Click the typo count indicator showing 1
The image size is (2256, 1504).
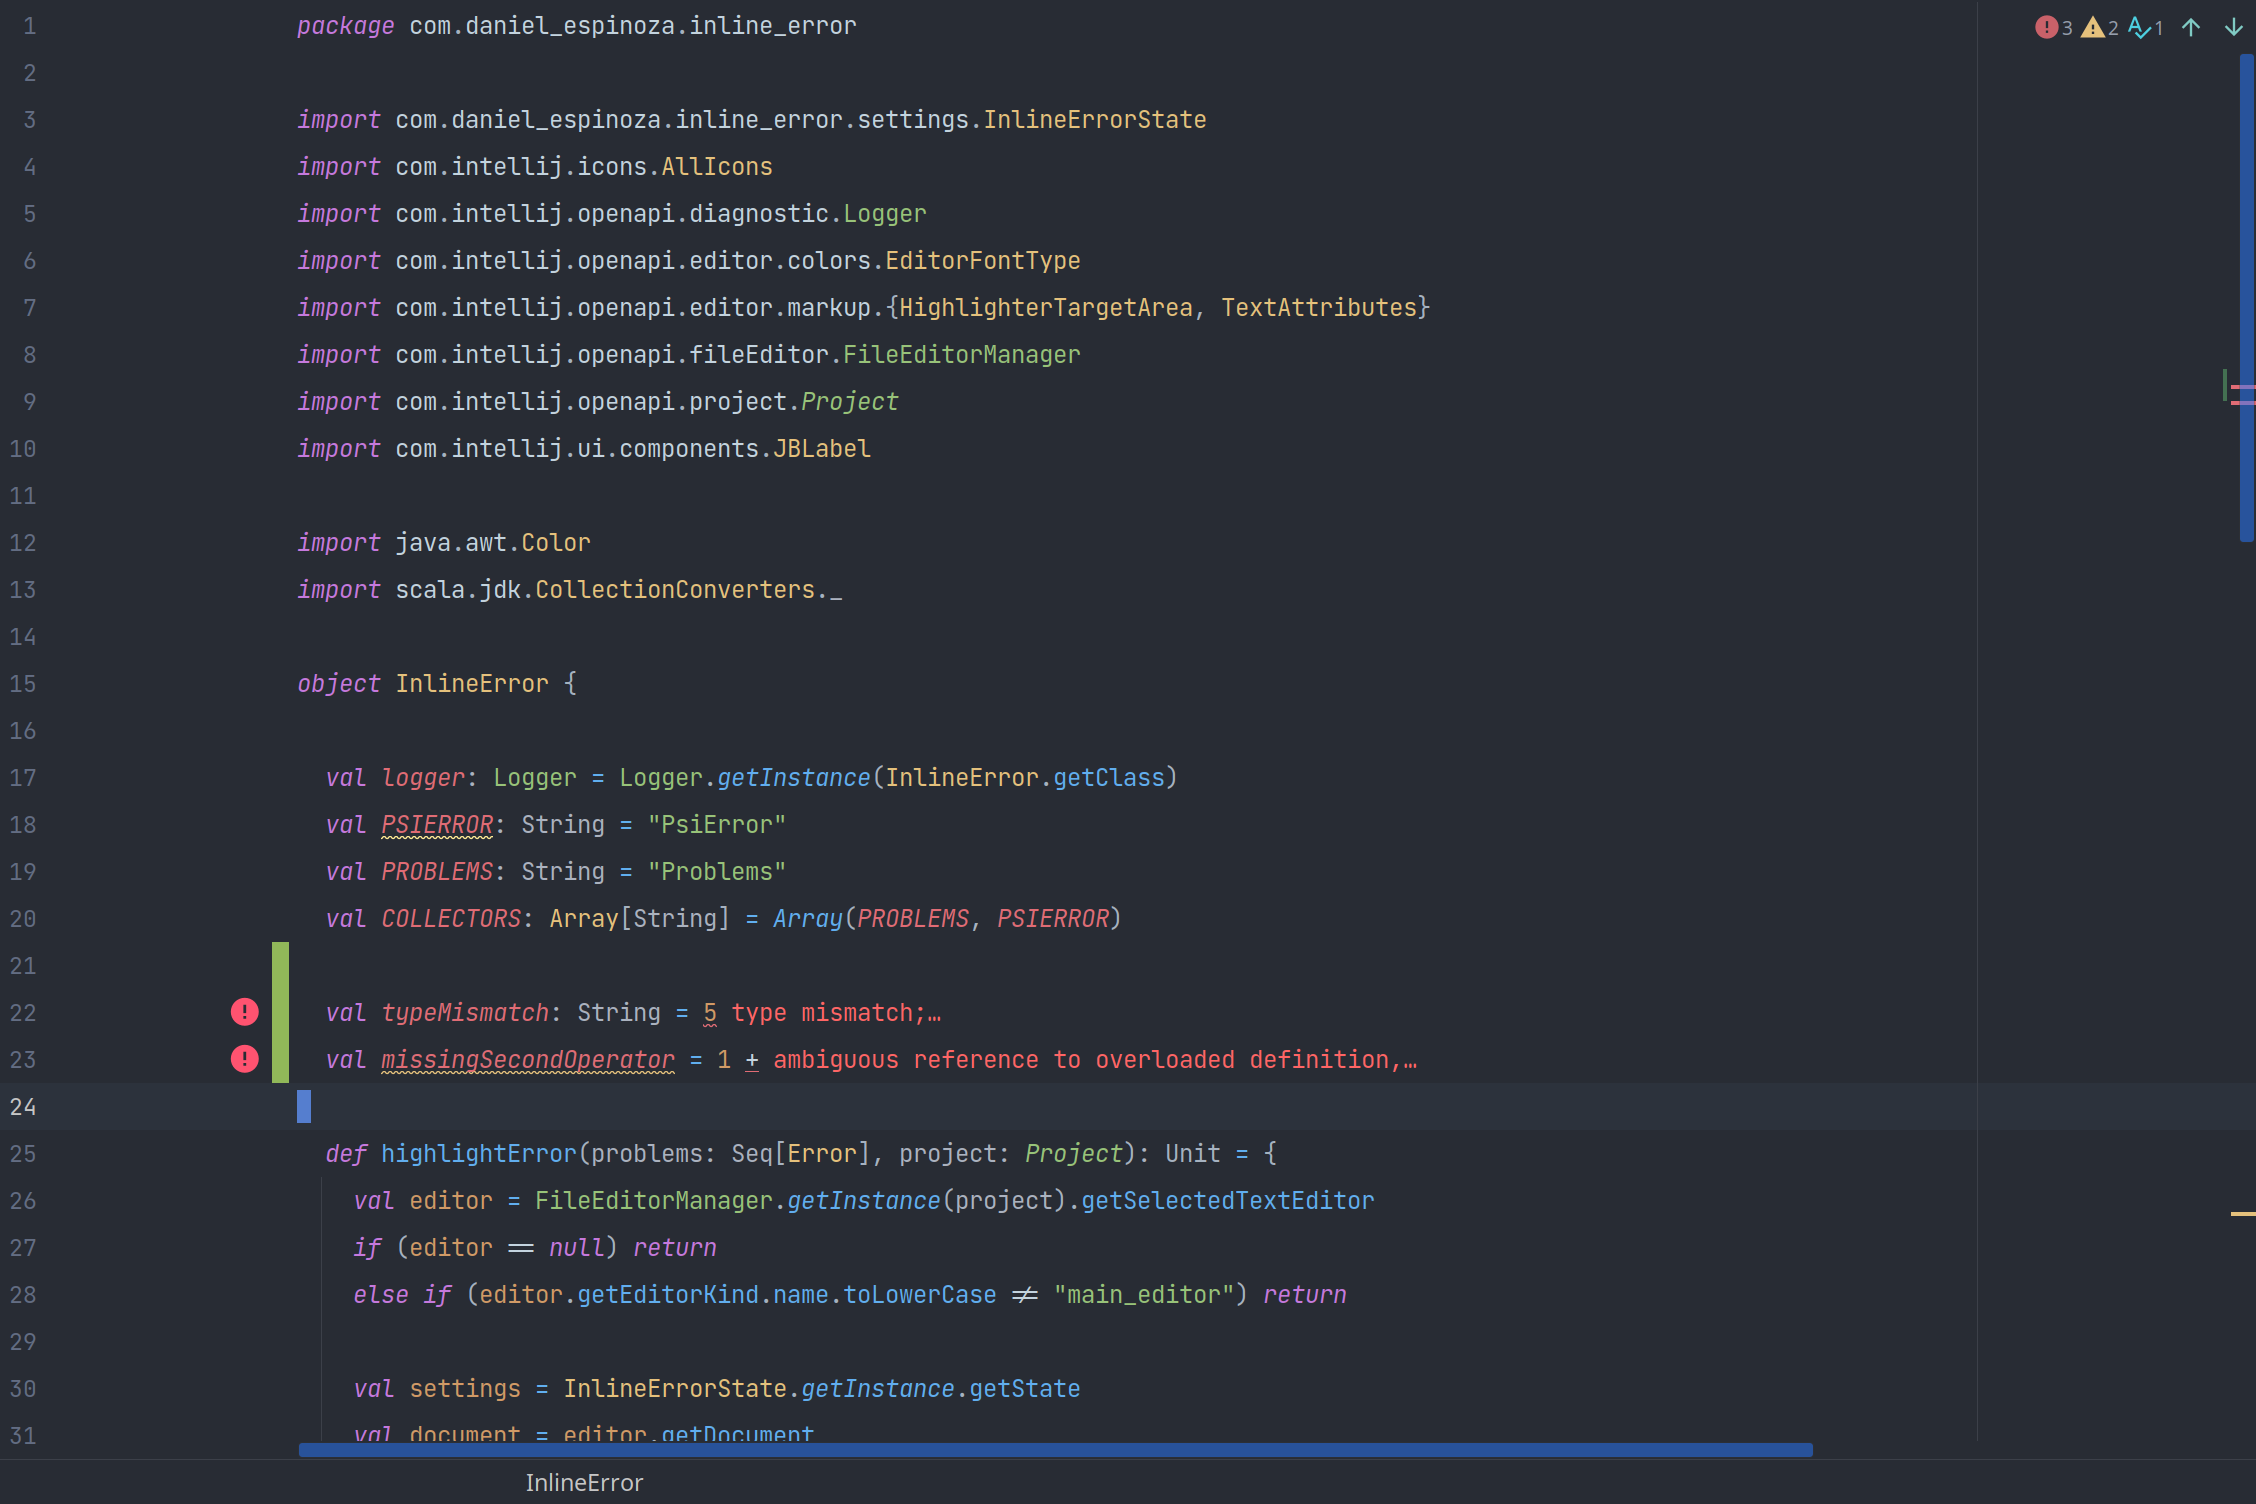2146,27
